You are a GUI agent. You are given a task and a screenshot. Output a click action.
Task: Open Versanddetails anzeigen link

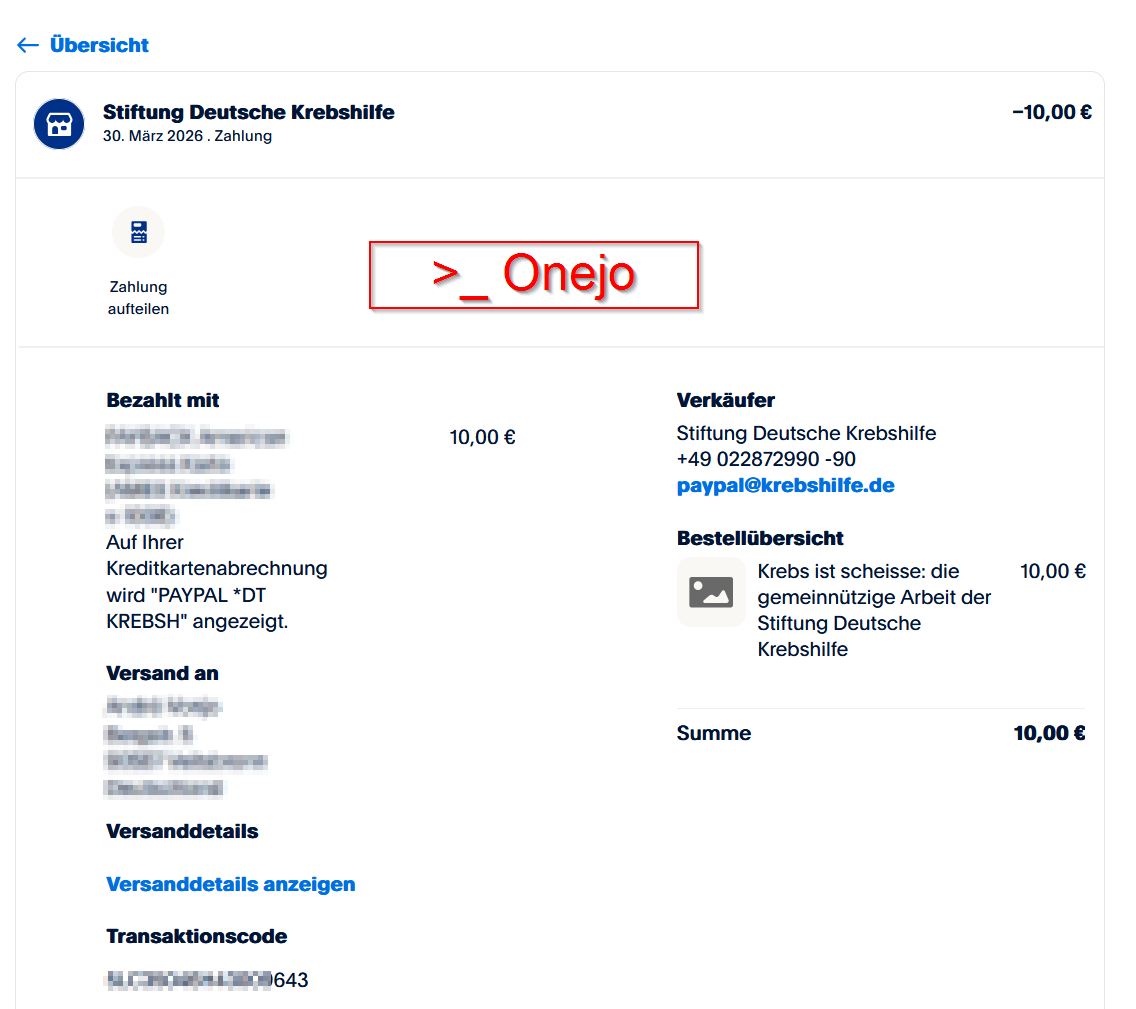coord(230,884)
